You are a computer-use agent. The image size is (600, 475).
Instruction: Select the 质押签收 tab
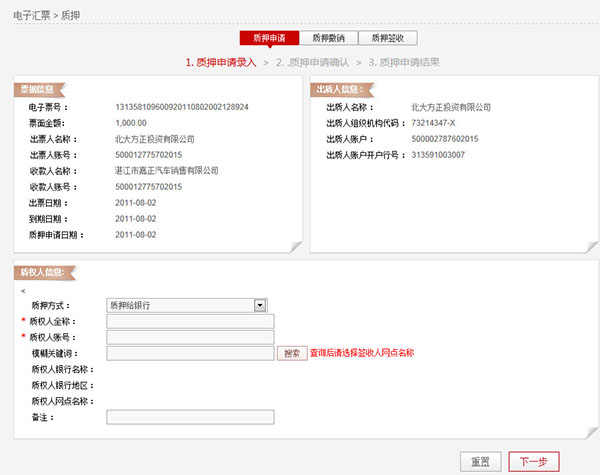click(387, 39)
